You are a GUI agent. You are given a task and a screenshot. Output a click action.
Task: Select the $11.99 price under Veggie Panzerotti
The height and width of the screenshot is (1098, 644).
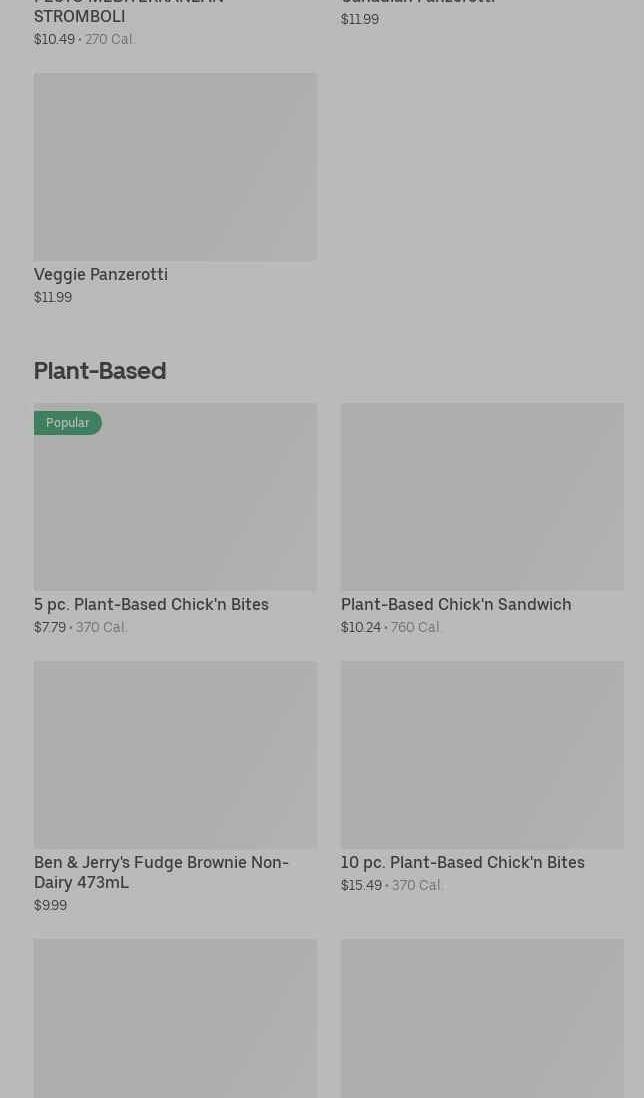click(53, 297)
